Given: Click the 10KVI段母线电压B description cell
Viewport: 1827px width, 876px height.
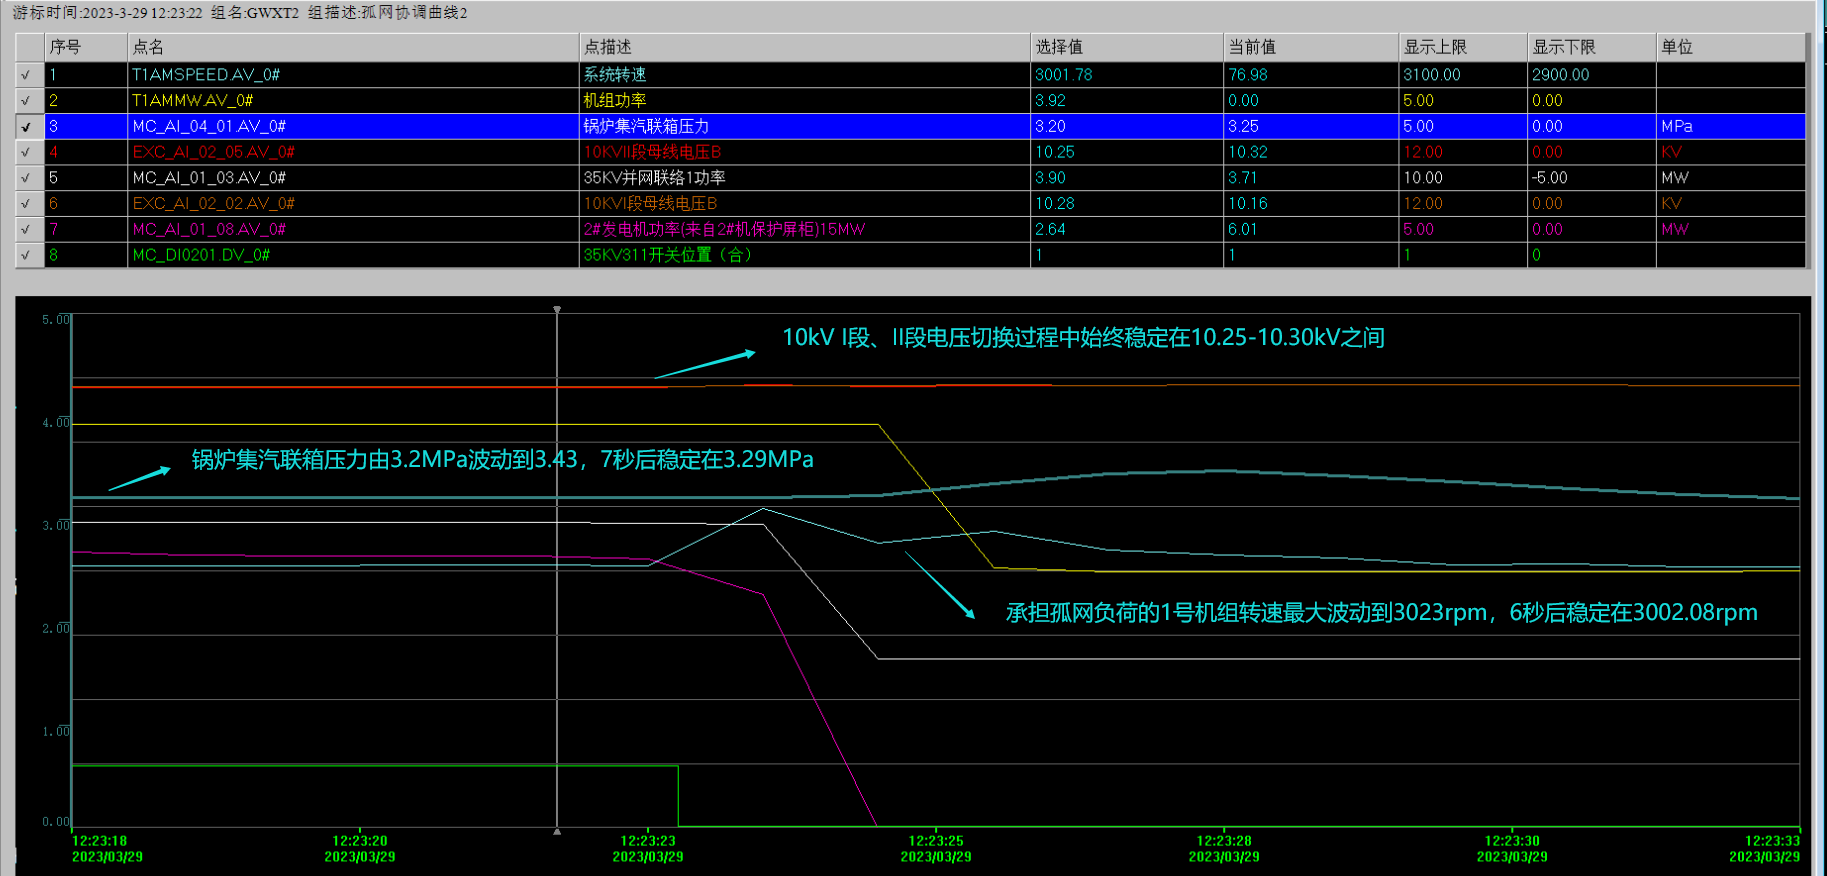Looking at the screenshot, I should click(x=650, y=204).
